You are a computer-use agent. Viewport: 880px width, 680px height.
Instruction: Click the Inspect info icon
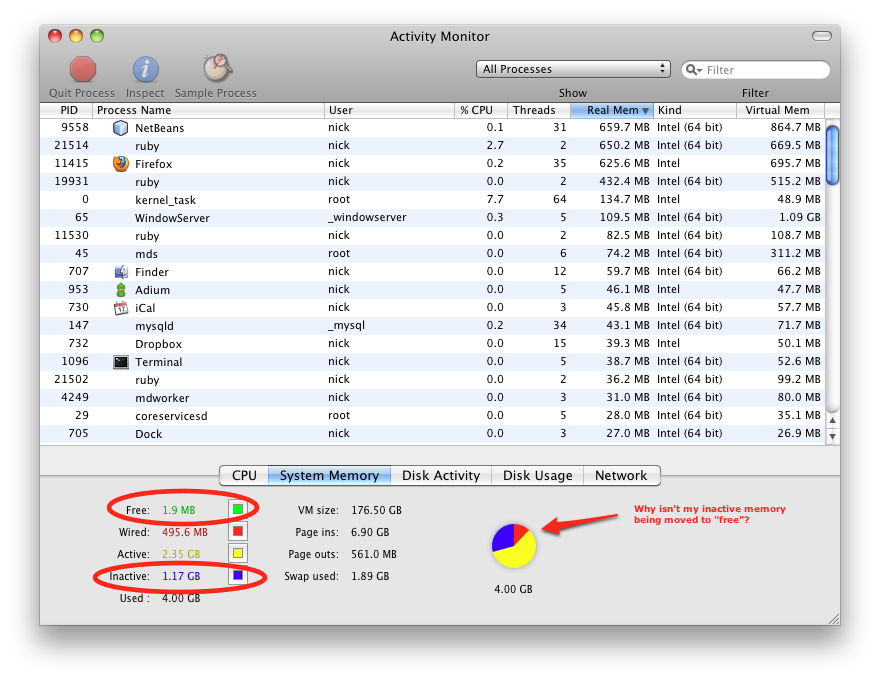(145, 70)
